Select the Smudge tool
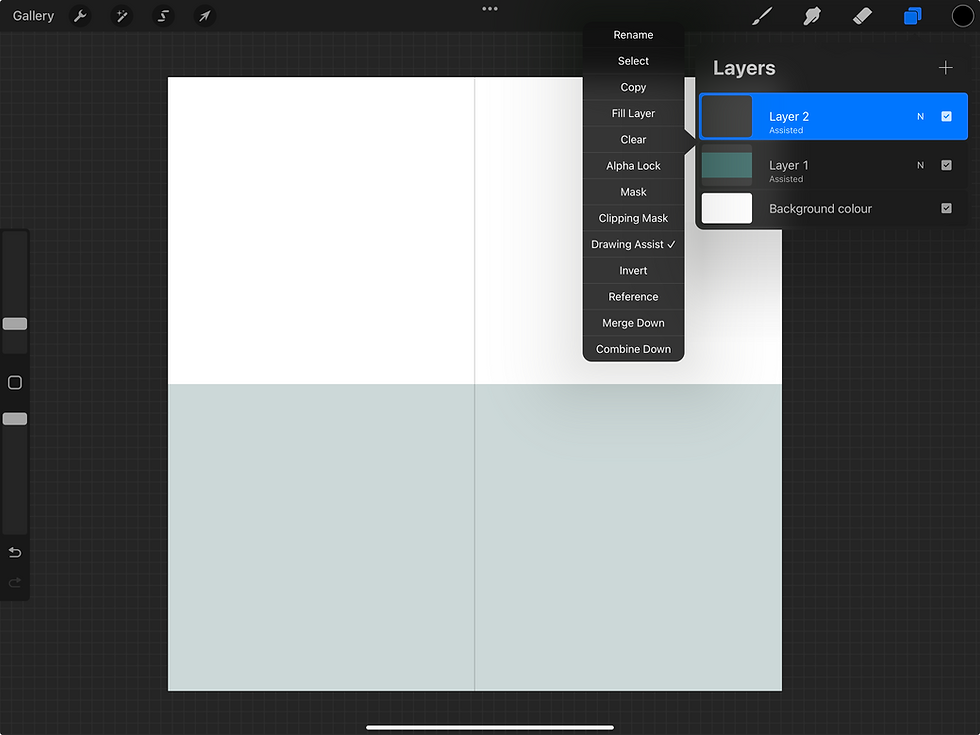The width and height of the screenshot is (980, 735). (811, 16)
